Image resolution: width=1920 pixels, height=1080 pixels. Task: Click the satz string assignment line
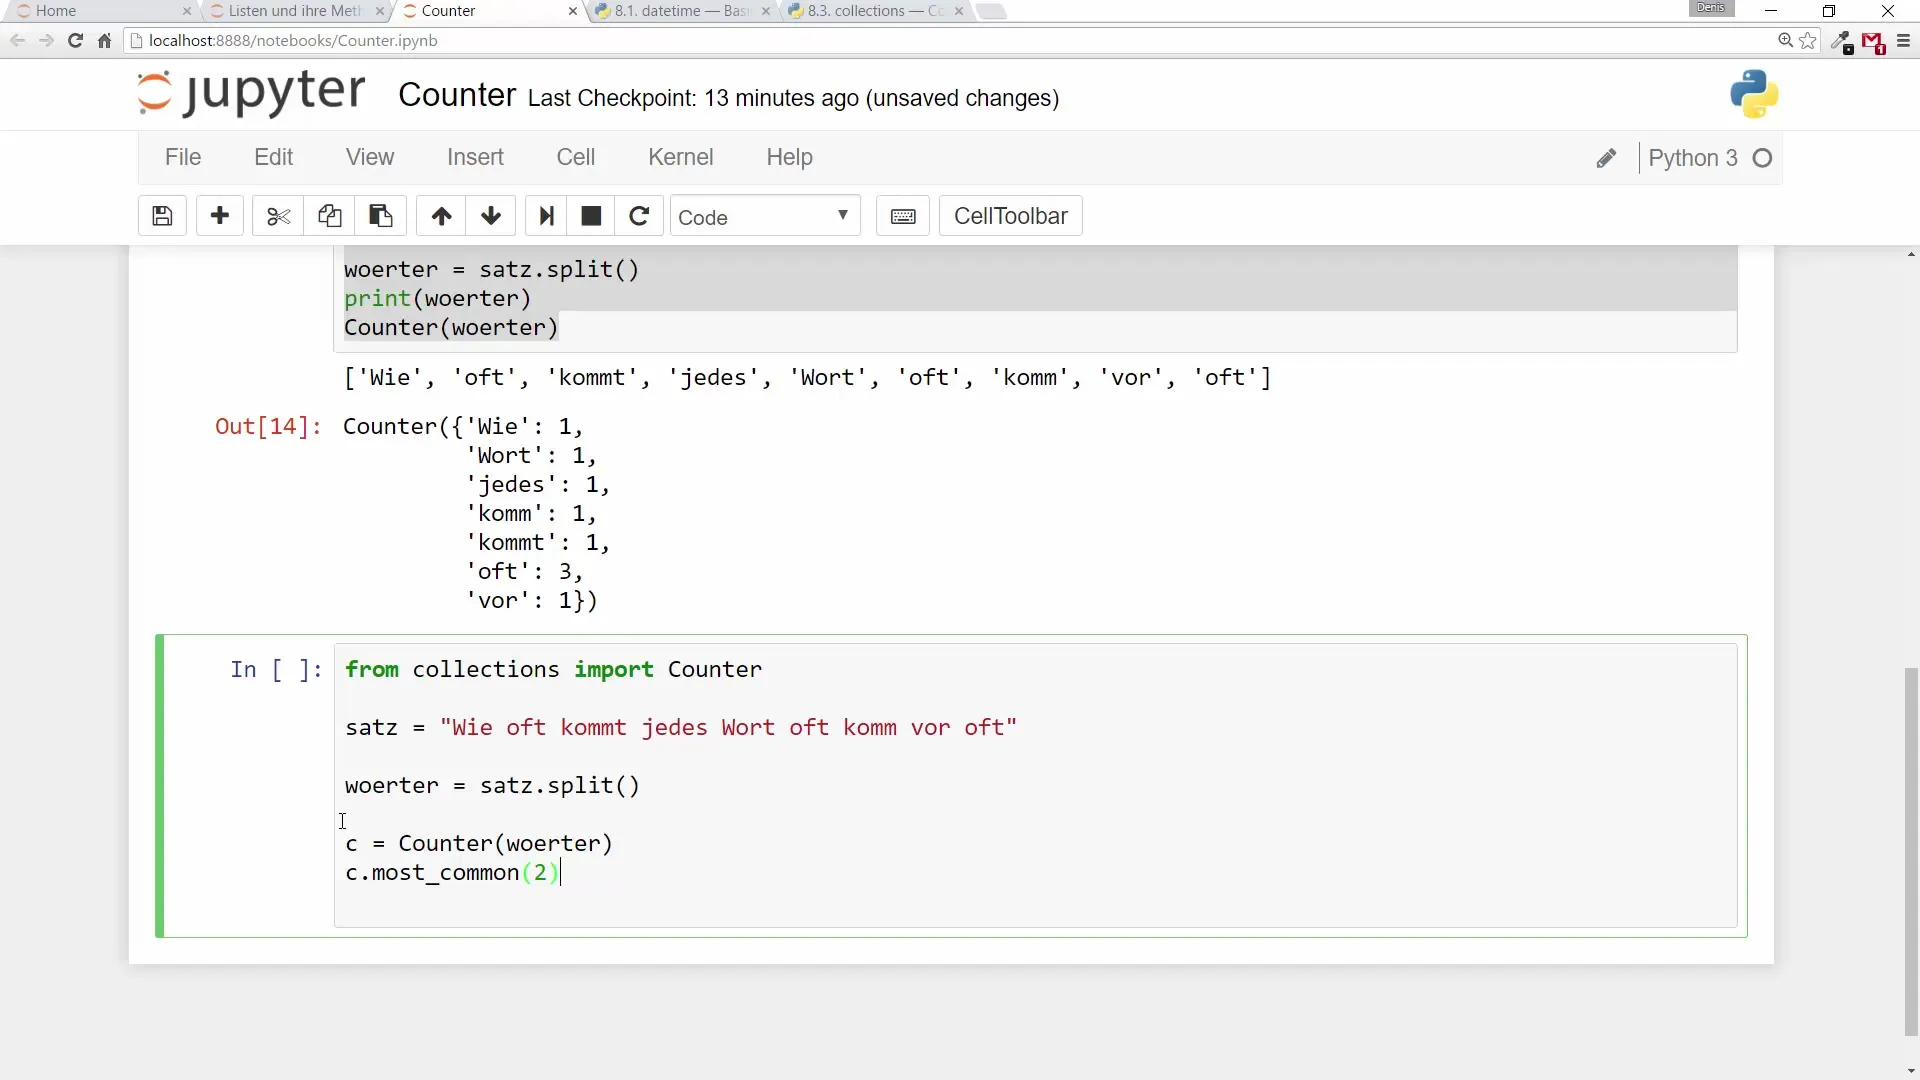(681, 727)
